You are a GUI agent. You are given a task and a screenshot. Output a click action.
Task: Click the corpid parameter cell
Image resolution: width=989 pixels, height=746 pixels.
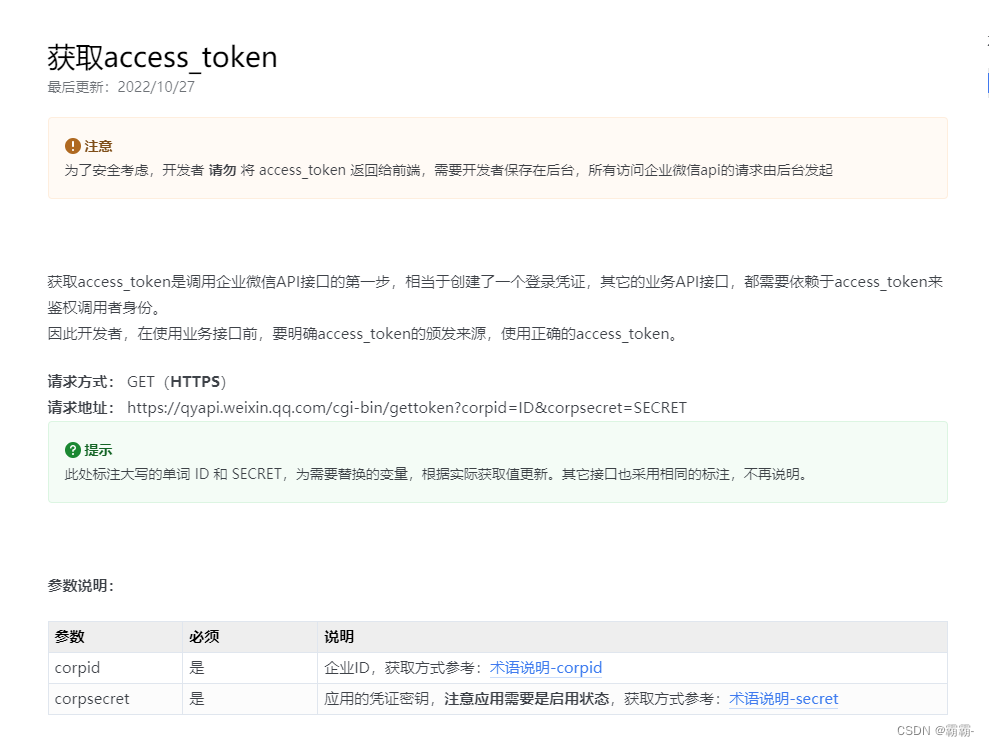pyautogui.click(x=115, y=668)
